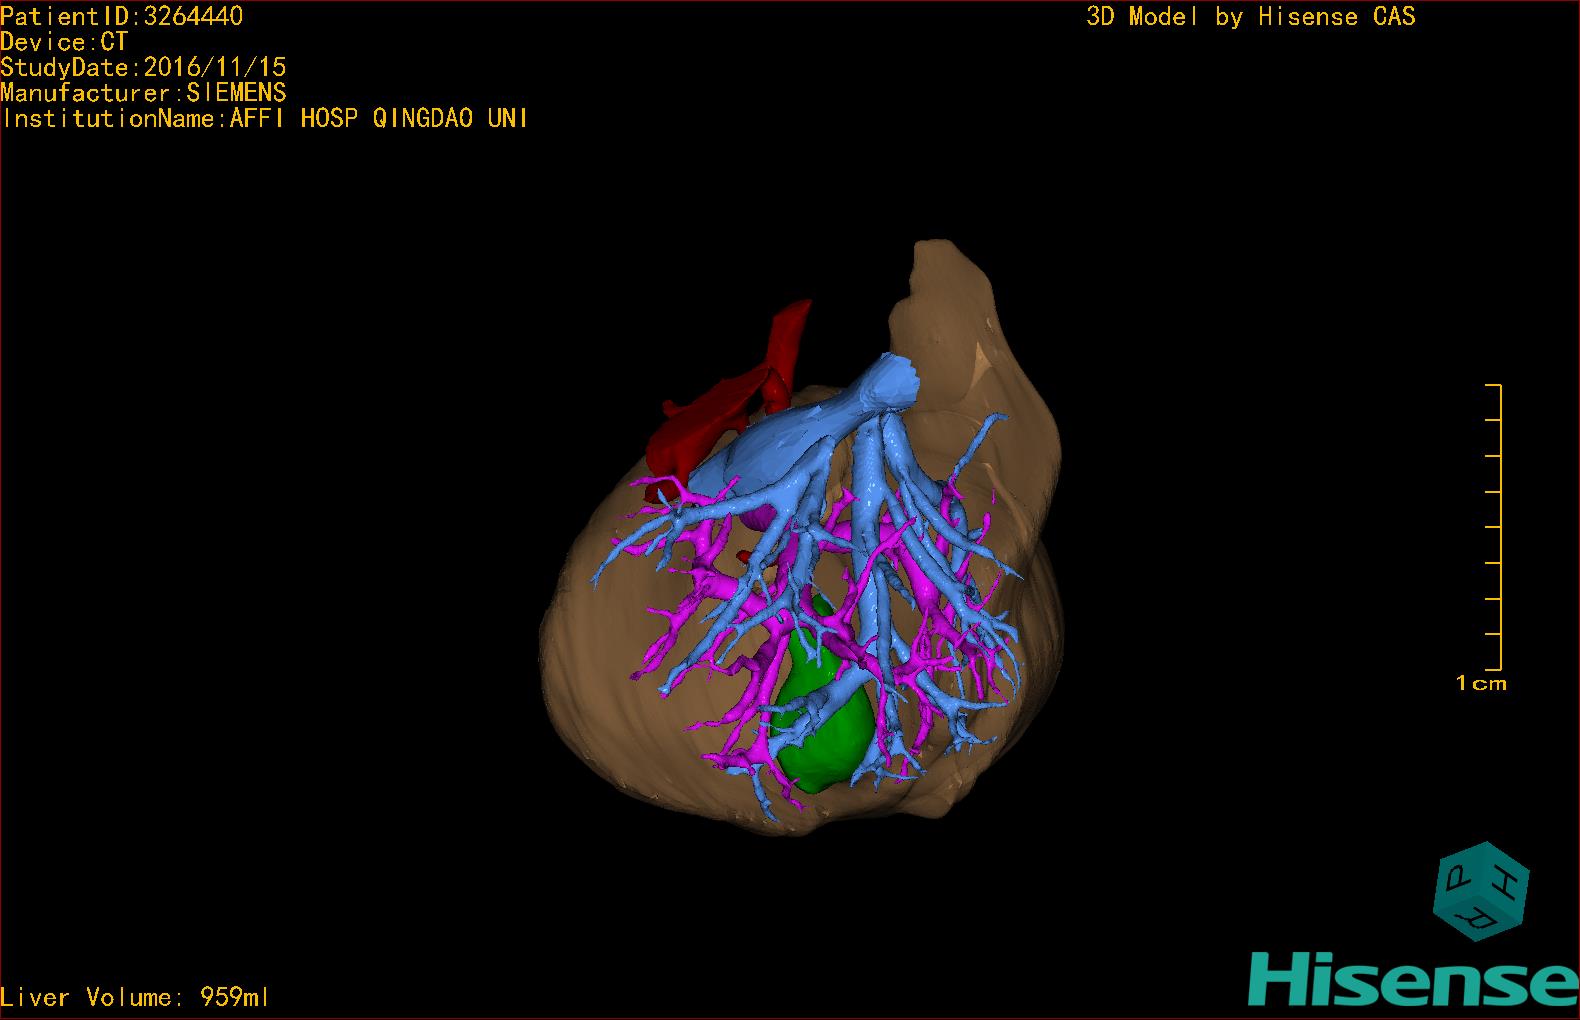Click InstitutionName:AFFI HOSP QINGDAO UNI text
This screenshot has height=1020, width=1580.
(x=265, y=118)
